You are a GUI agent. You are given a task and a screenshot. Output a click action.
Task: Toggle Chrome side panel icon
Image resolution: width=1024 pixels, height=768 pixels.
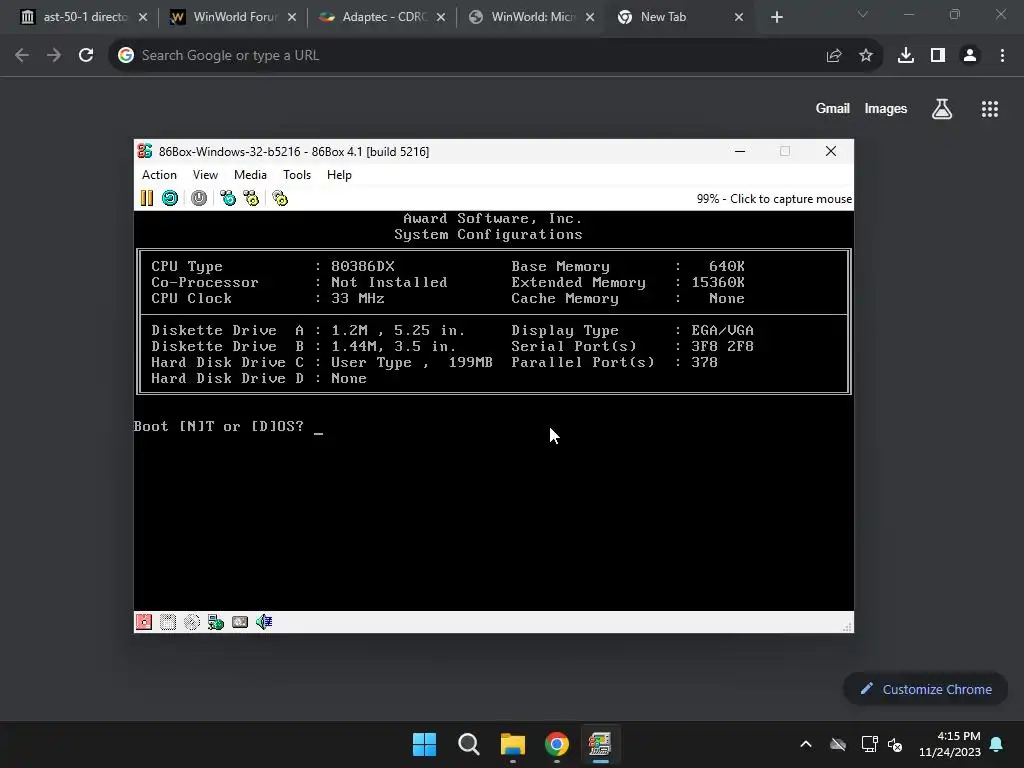pyautogui.click(x=938, y=56)
